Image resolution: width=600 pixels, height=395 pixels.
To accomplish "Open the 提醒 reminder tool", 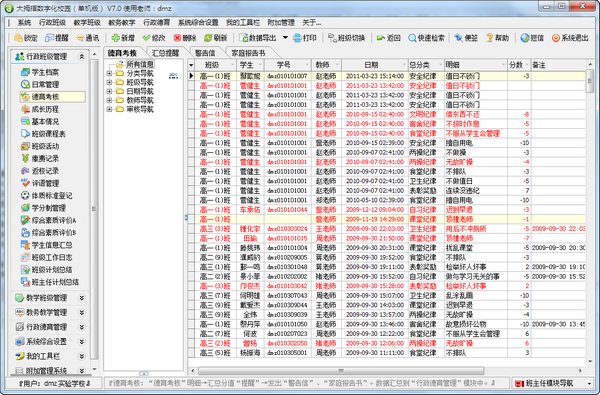I will (x=57, y=38).
